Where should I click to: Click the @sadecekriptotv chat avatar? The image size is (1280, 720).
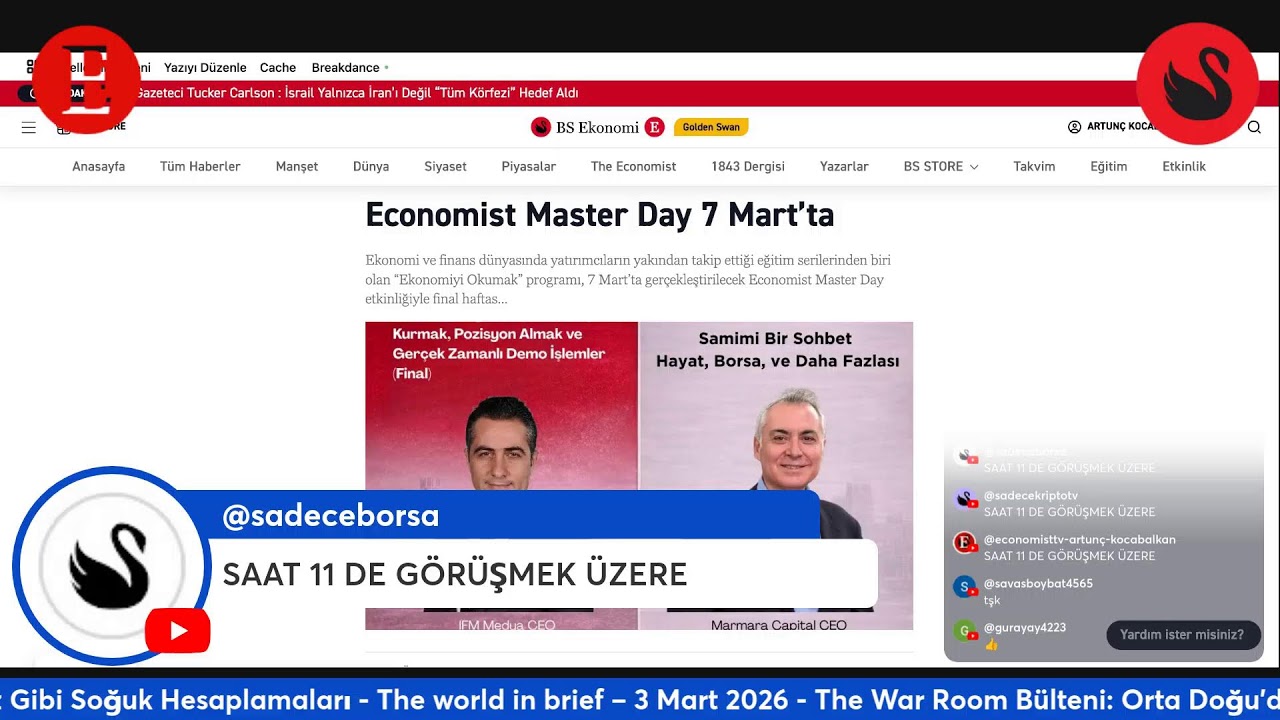(965, 499)
